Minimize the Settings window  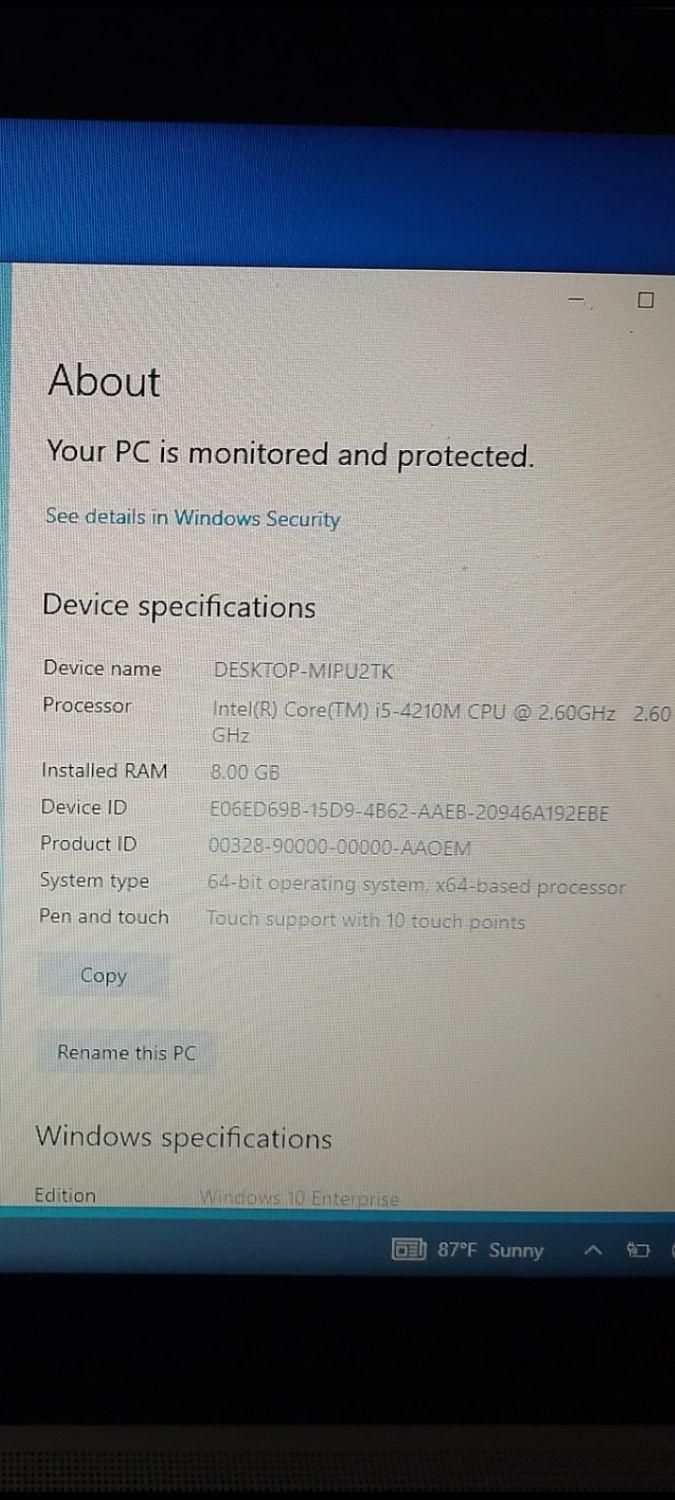pyautogui.click(x=578, y=300)
